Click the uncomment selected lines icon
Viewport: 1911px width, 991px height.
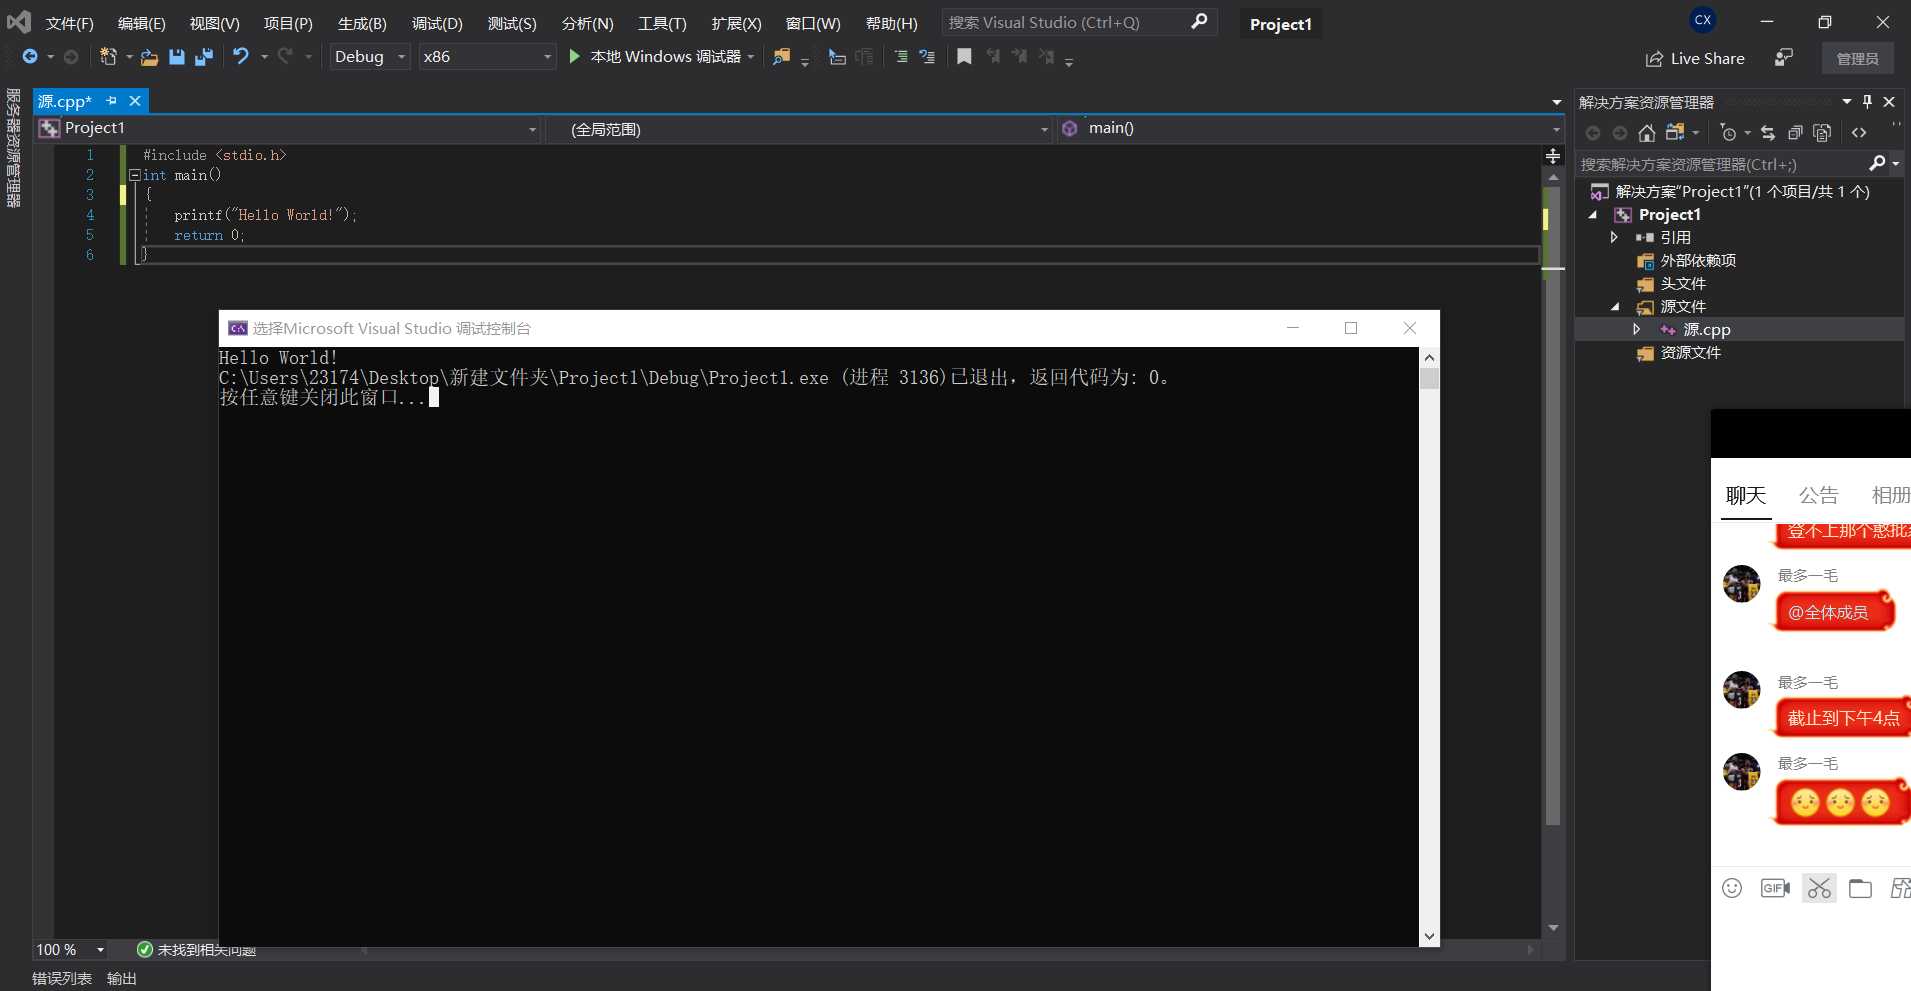pyautogui.click(x=927, y=57)
